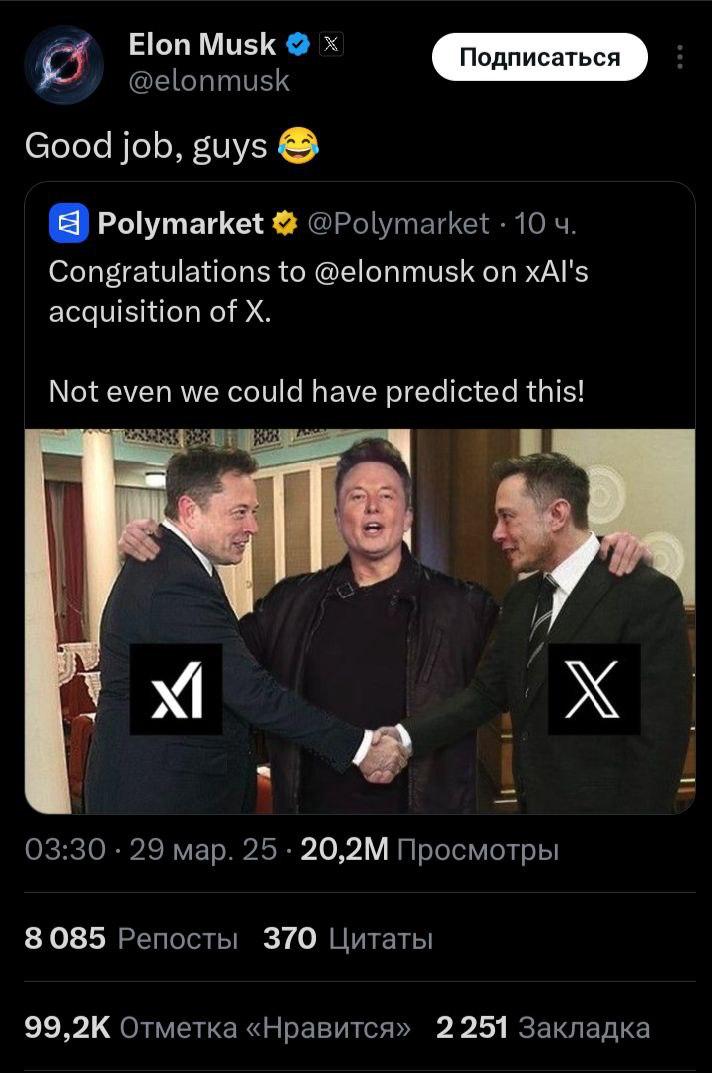Click Polymarket's gold verified badge
The image size is (712, 1073).
285,223
